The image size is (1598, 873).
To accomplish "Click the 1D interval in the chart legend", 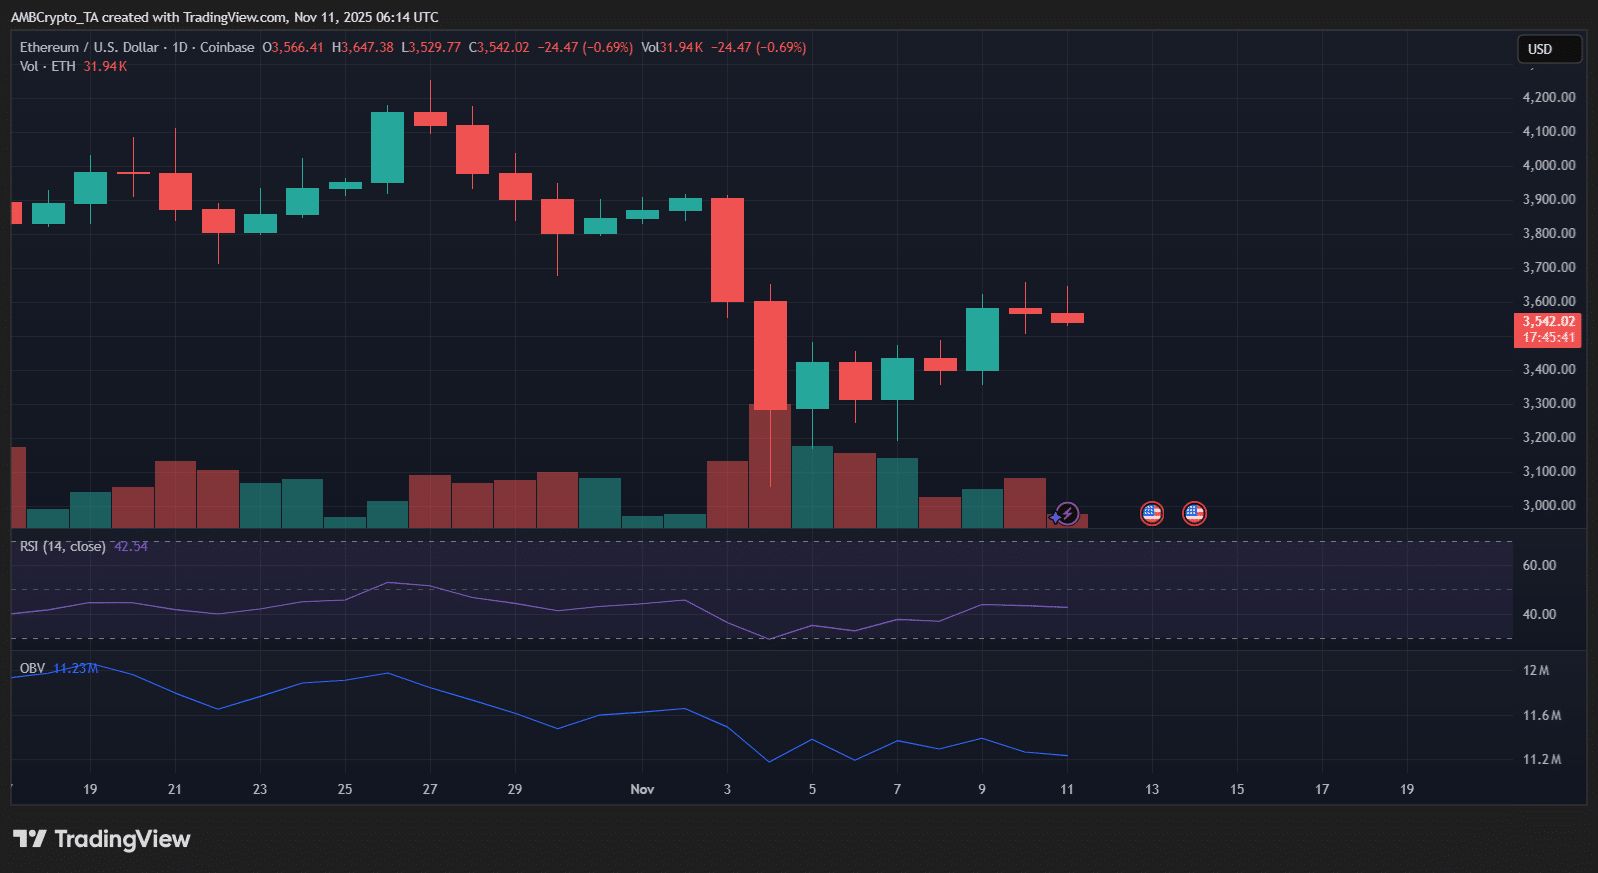I will (x=180, y=47).
